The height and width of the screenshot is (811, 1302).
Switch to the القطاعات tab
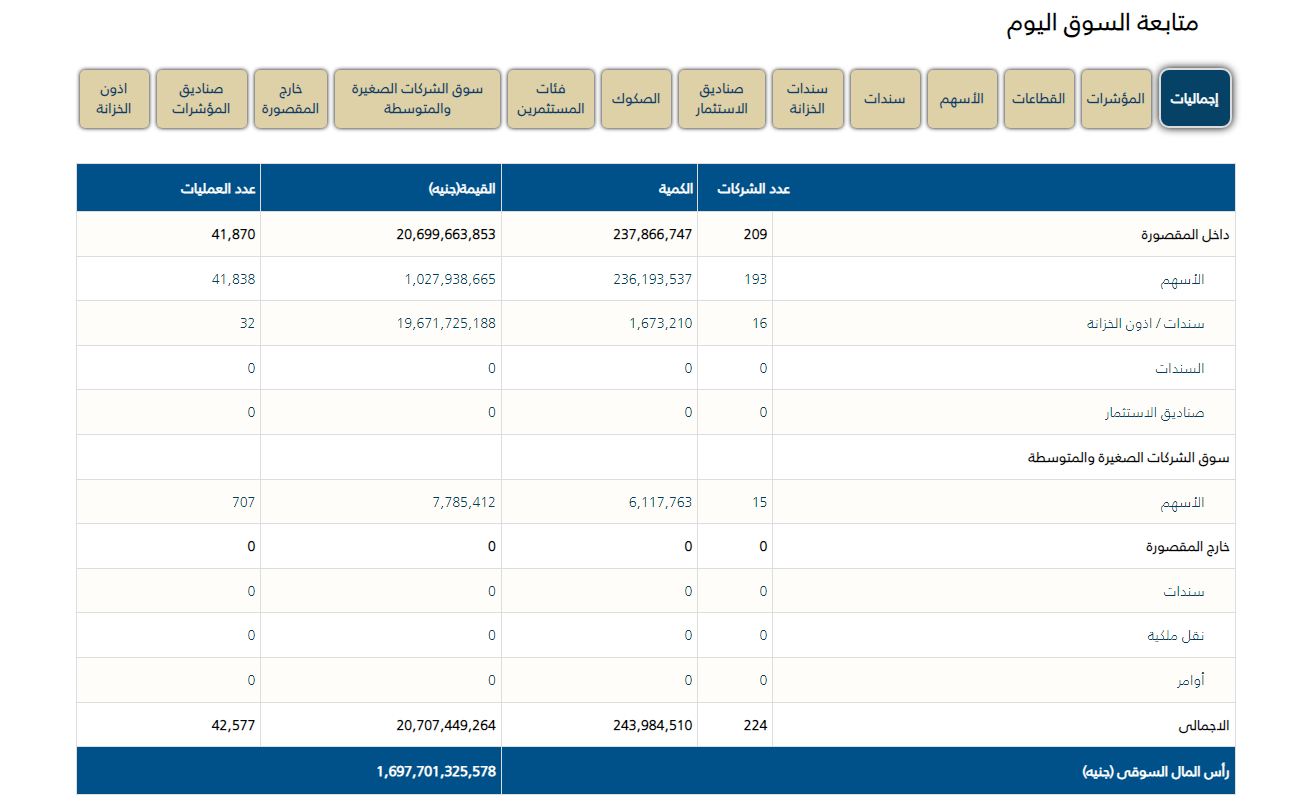tap(1038, 99)
